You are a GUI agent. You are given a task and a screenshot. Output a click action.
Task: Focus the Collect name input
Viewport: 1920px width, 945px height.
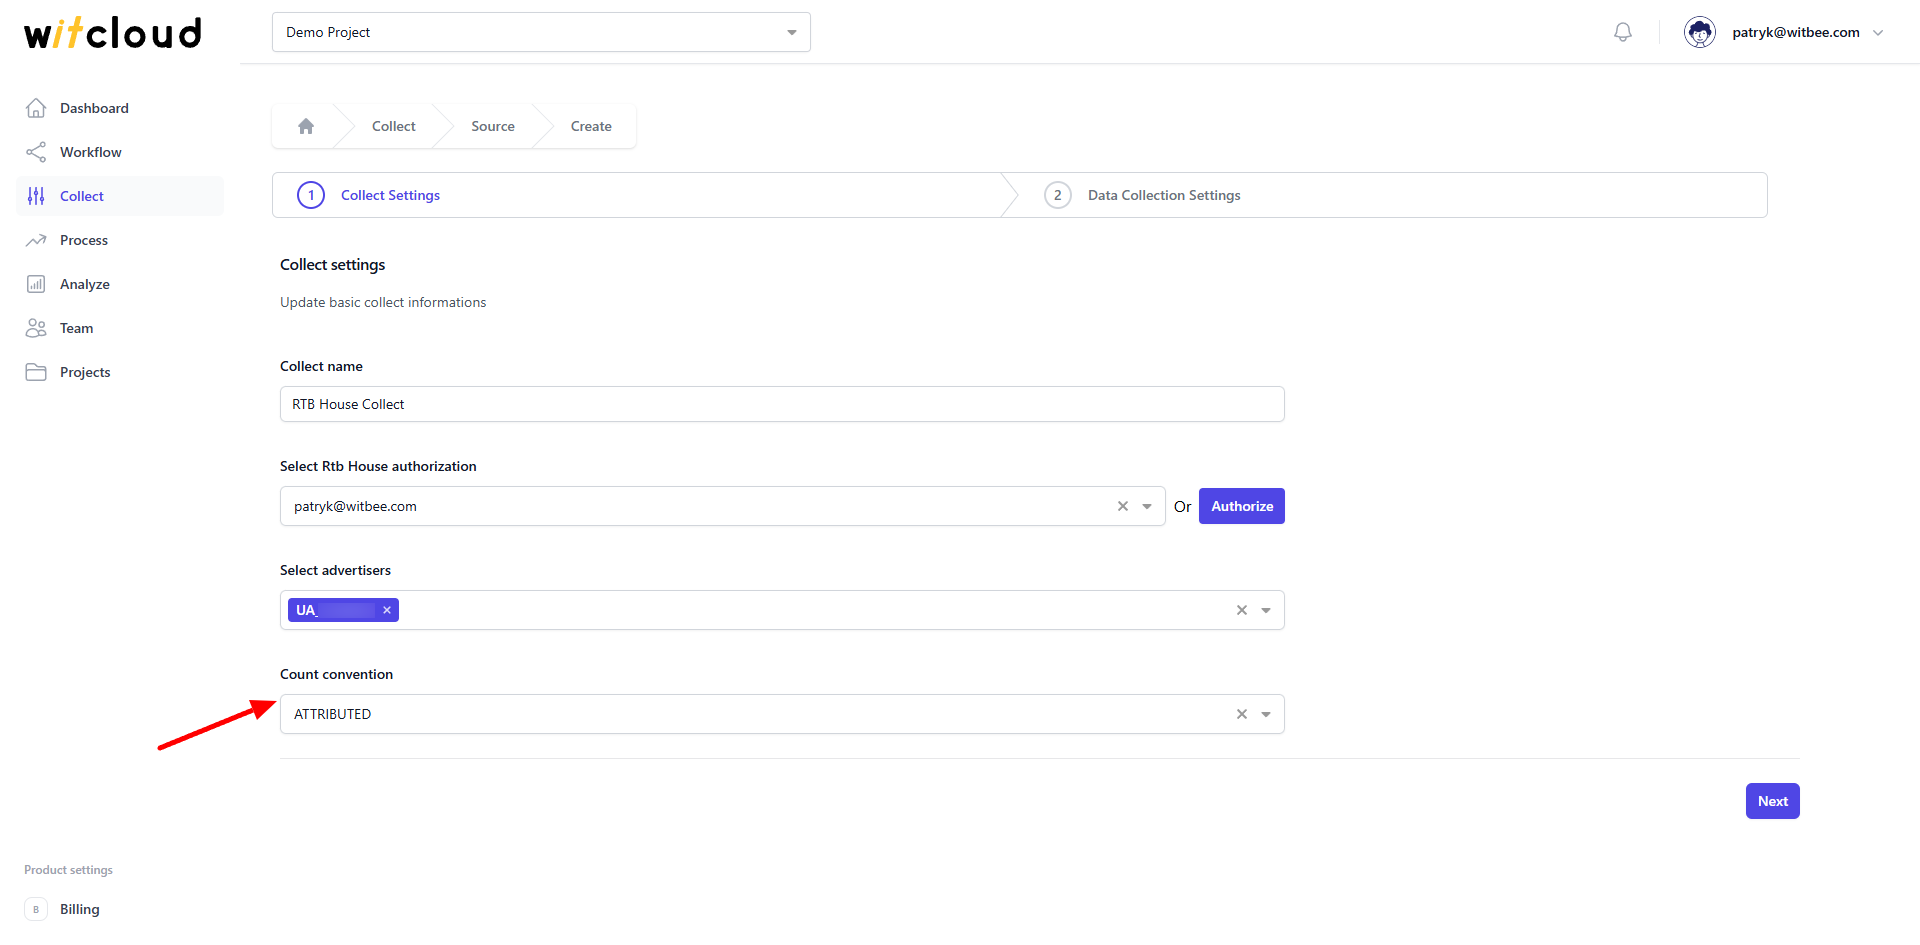pos(782,404)
